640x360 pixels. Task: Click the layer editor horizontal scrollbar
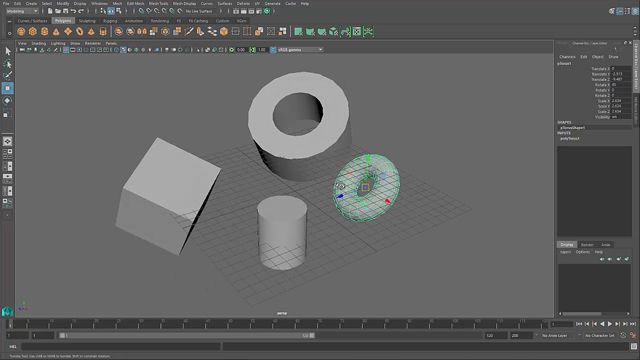point(582,313)
